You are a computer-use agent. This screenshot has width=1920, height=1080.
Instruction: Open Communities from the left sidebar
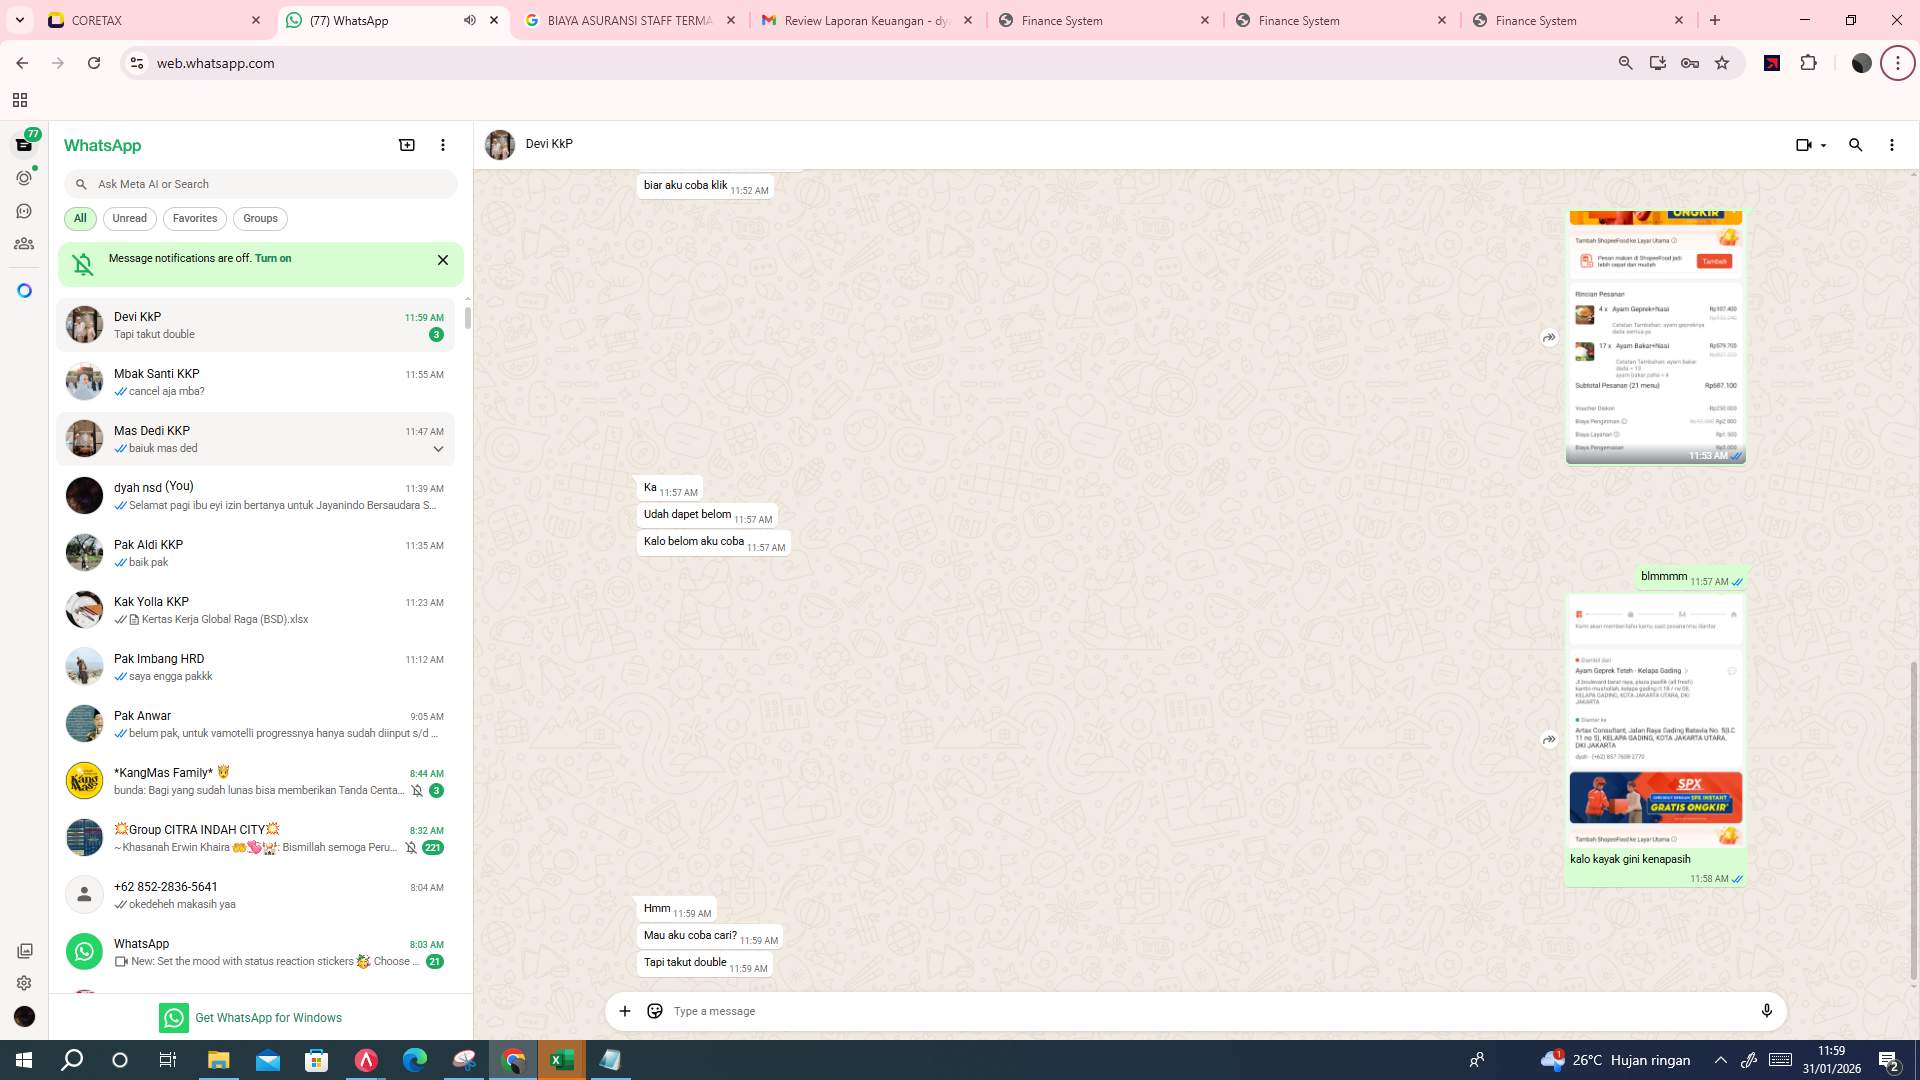24,243
